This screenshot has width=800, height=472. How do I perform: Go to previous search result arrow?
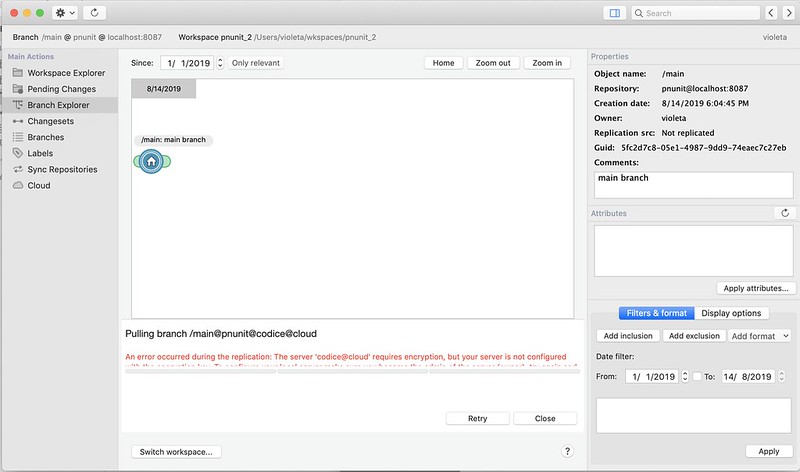point(771,13)
